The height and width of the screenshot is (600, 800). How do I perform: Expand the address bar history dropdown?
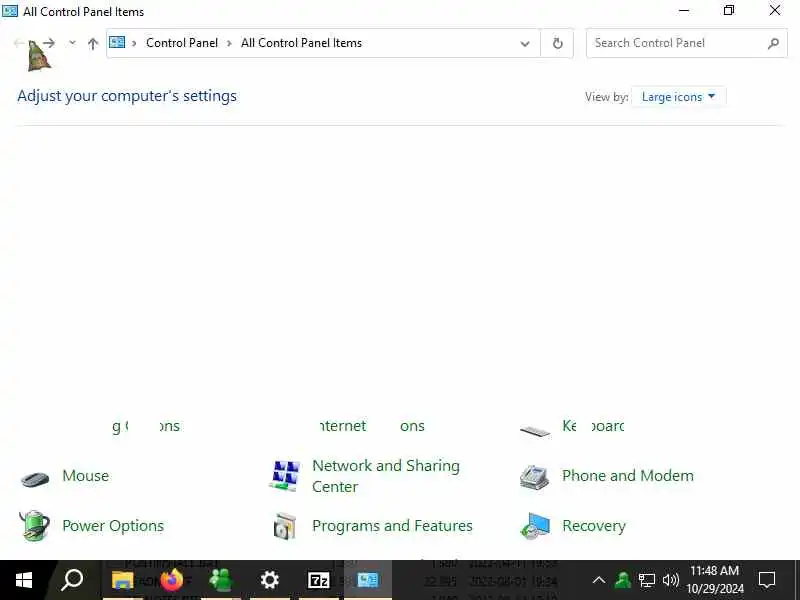pos(524,43)
